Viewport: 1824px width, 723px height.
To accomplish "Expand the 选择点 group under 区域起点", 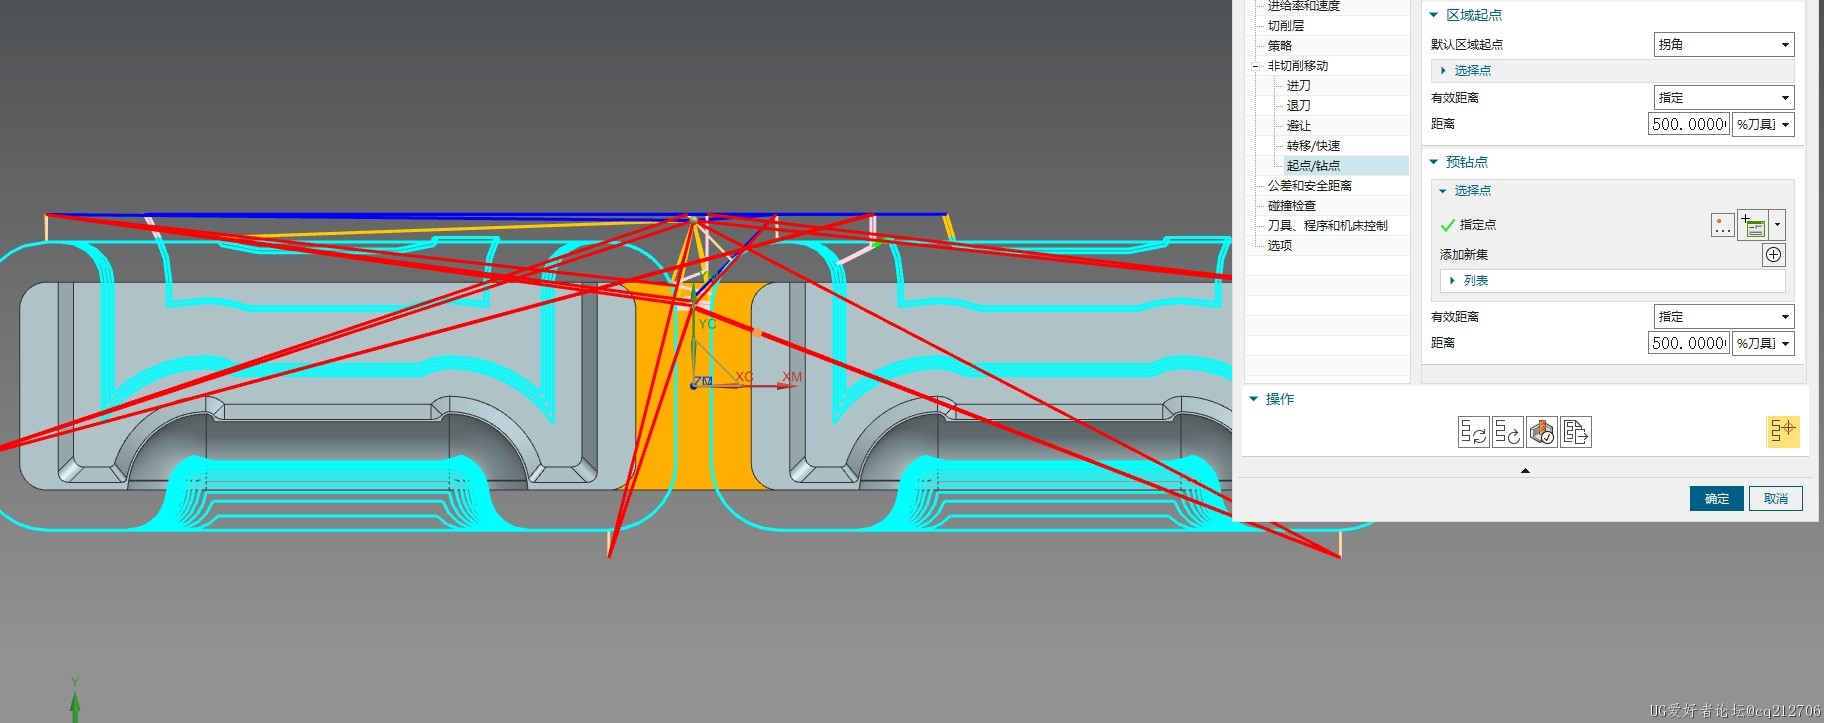I will pyautogui.click(x=1443, y=70).
